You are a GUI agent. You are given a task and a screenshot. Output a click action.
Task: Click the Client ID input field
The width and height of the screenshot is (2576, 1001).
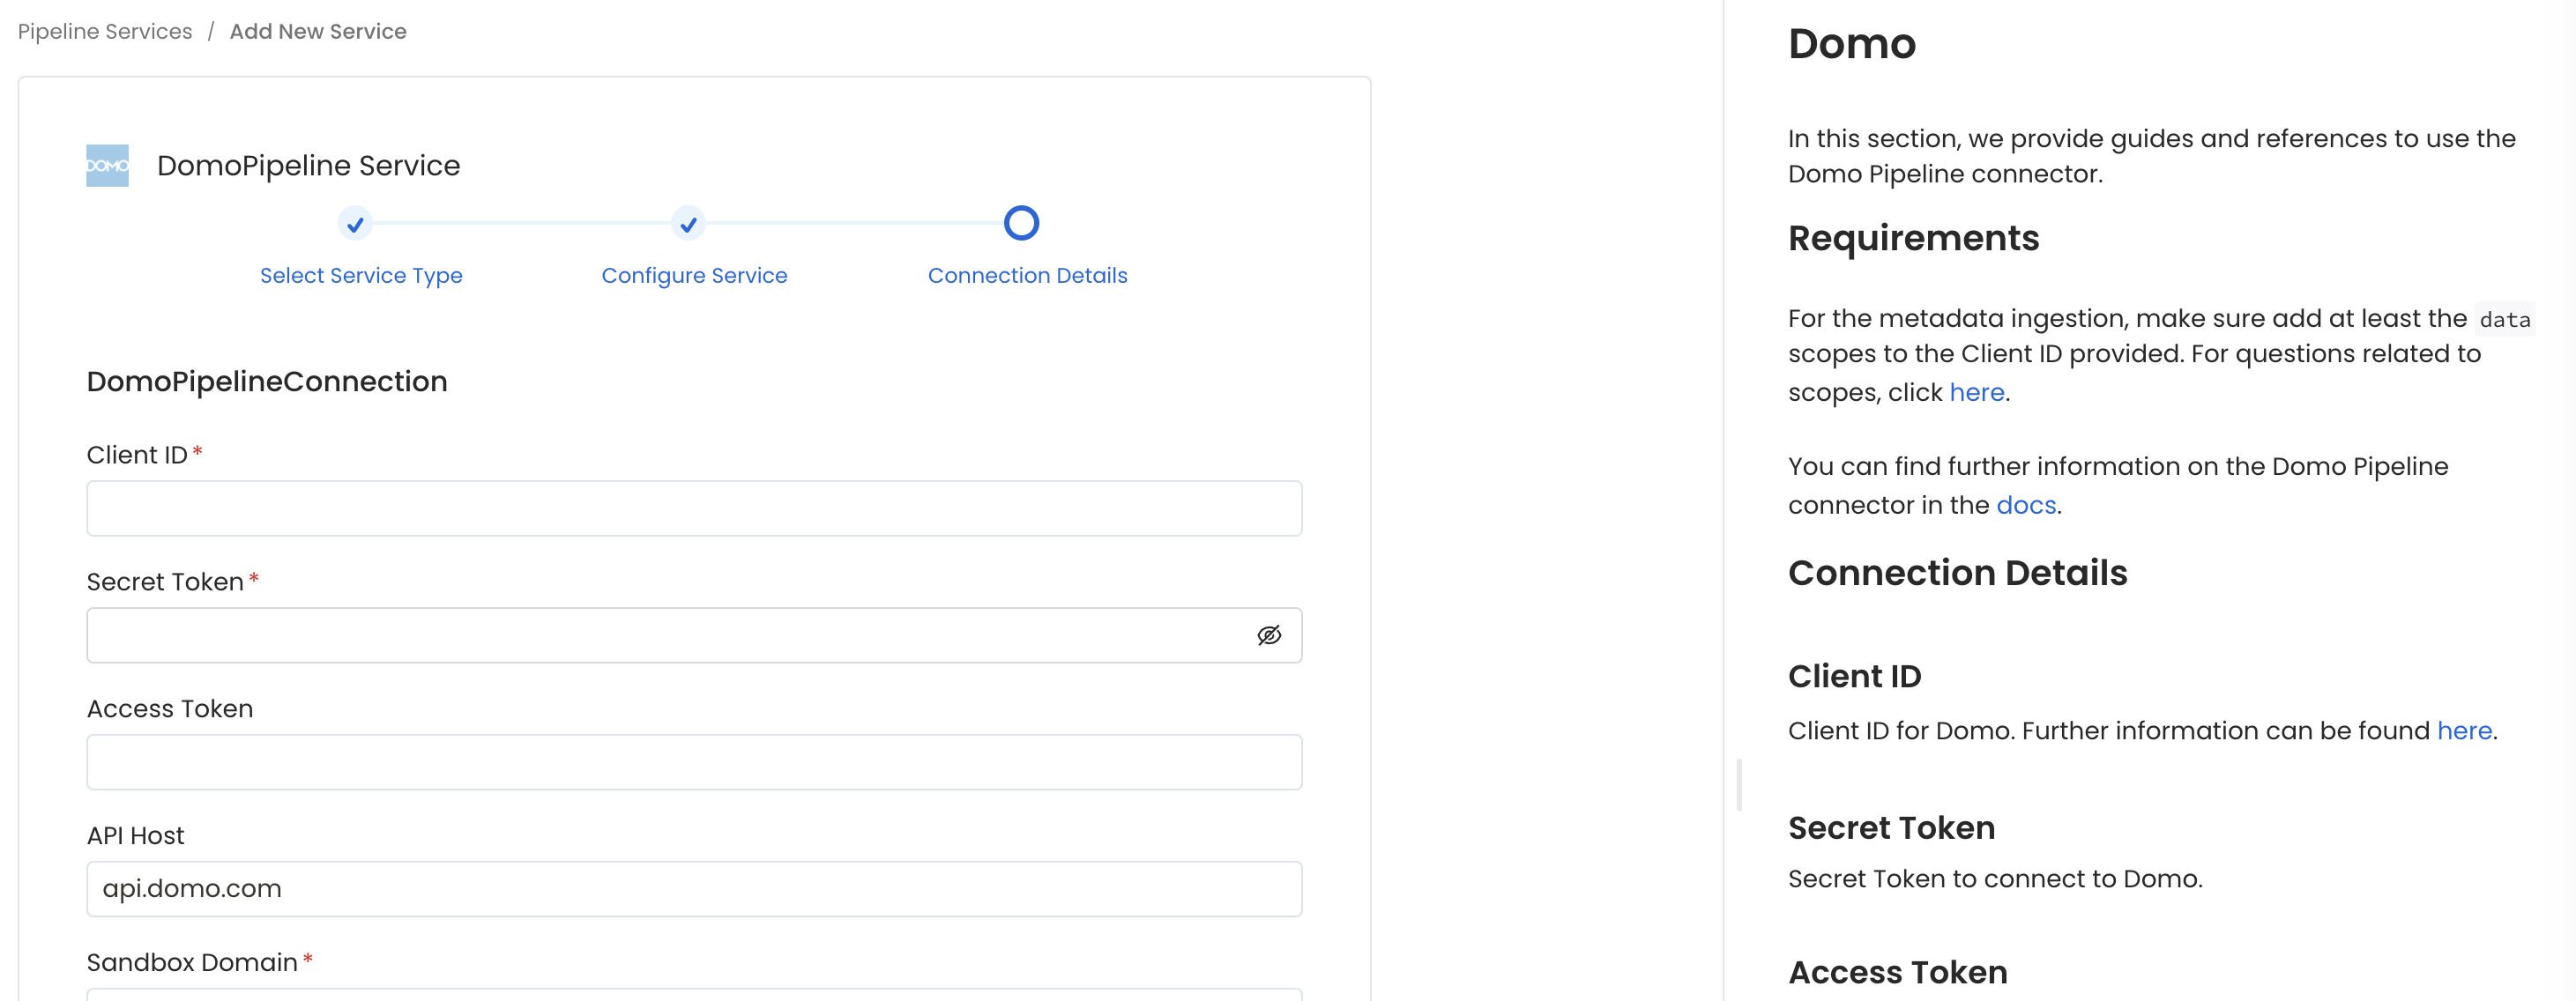tap(694, 509)
